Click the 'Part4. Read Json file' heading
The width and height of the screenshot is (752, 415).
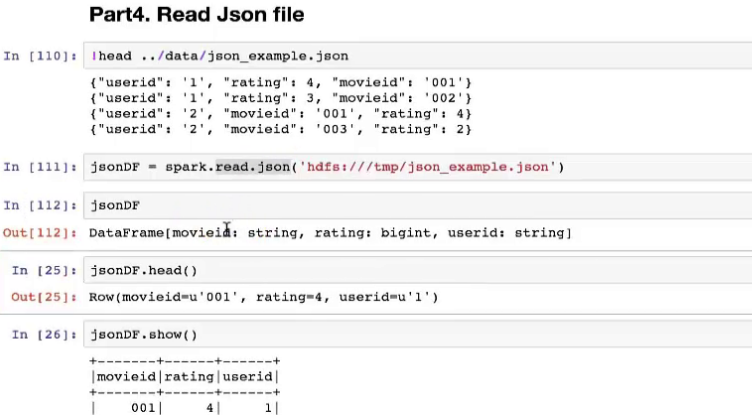click(x=197, y=14)
